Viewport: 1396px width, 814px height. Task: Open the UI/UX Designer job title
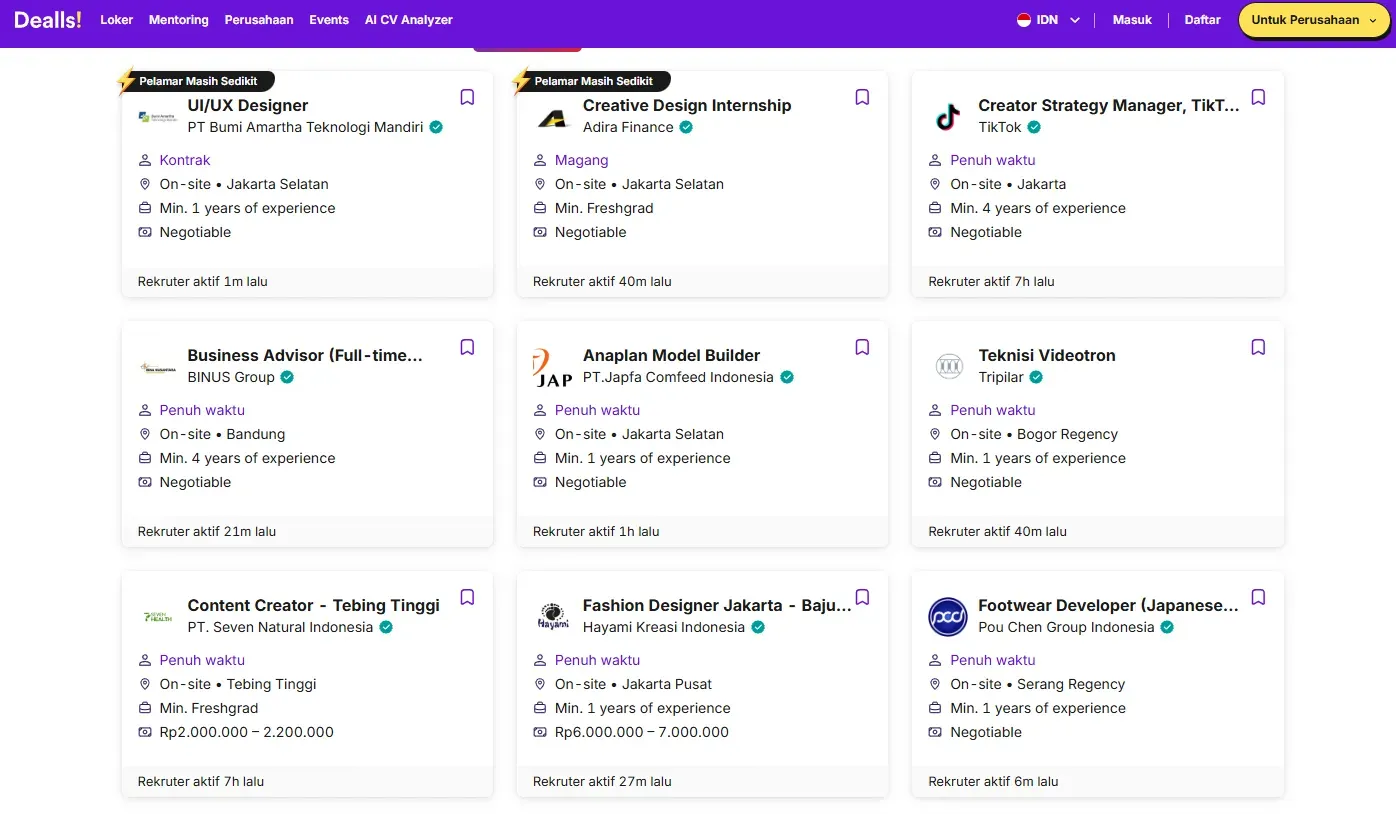pos(248,105)
